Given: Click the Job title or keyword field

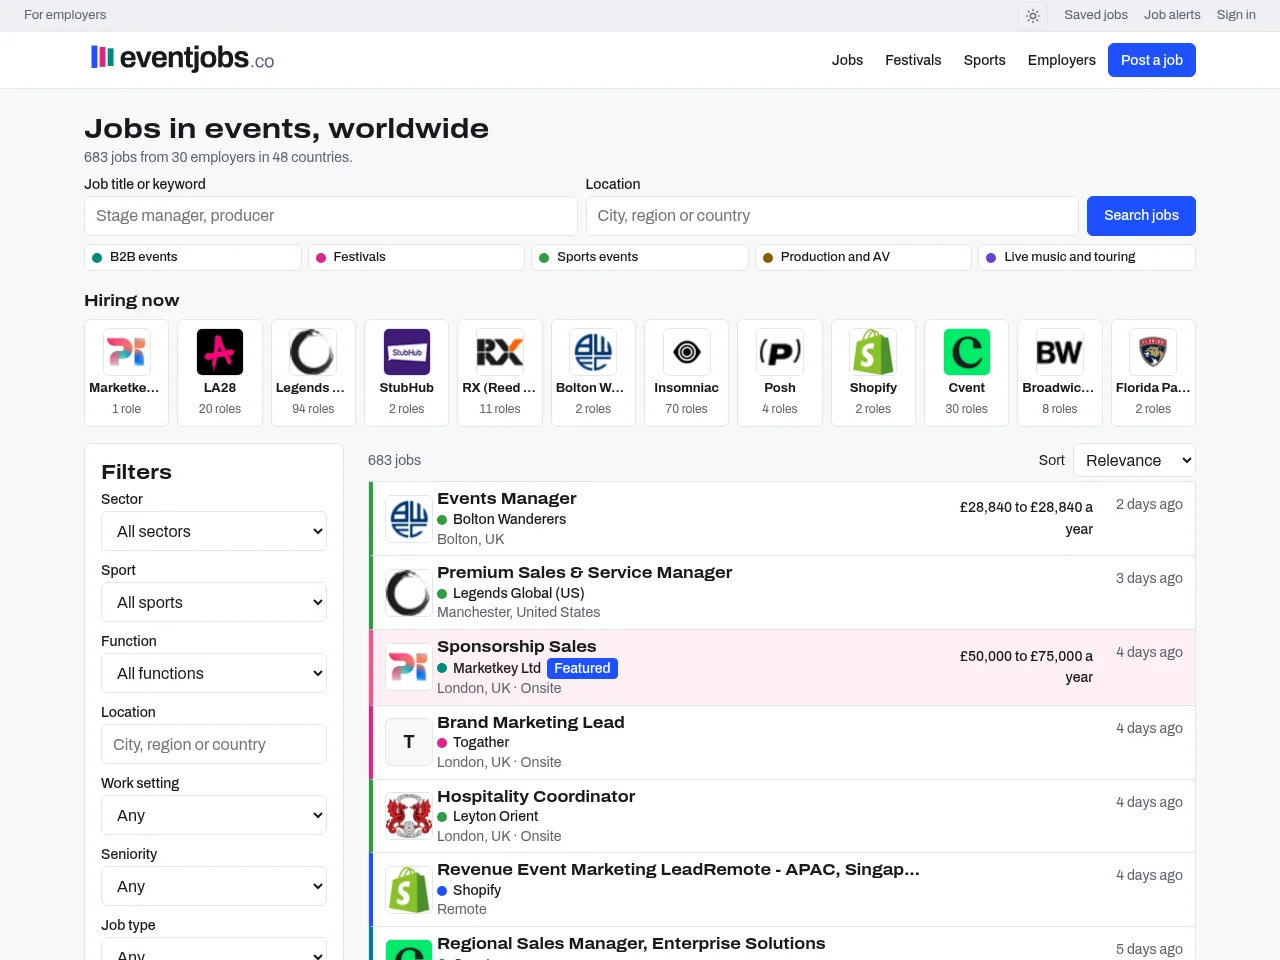Looking at the screenshot, I should click(x=331, y=216).
